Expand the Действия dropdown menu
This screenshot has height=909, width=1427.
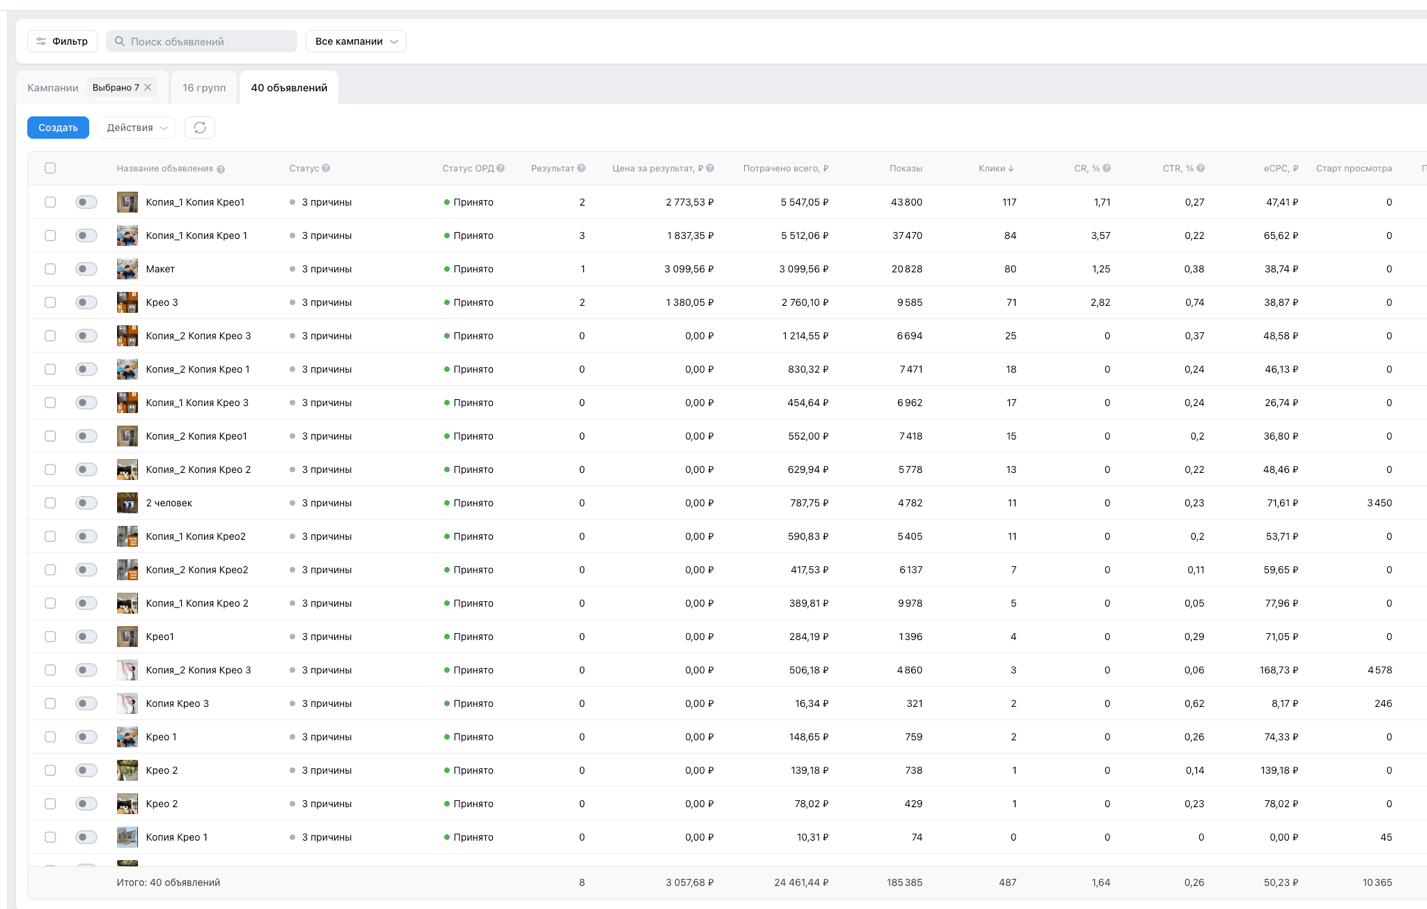(137, 128)
